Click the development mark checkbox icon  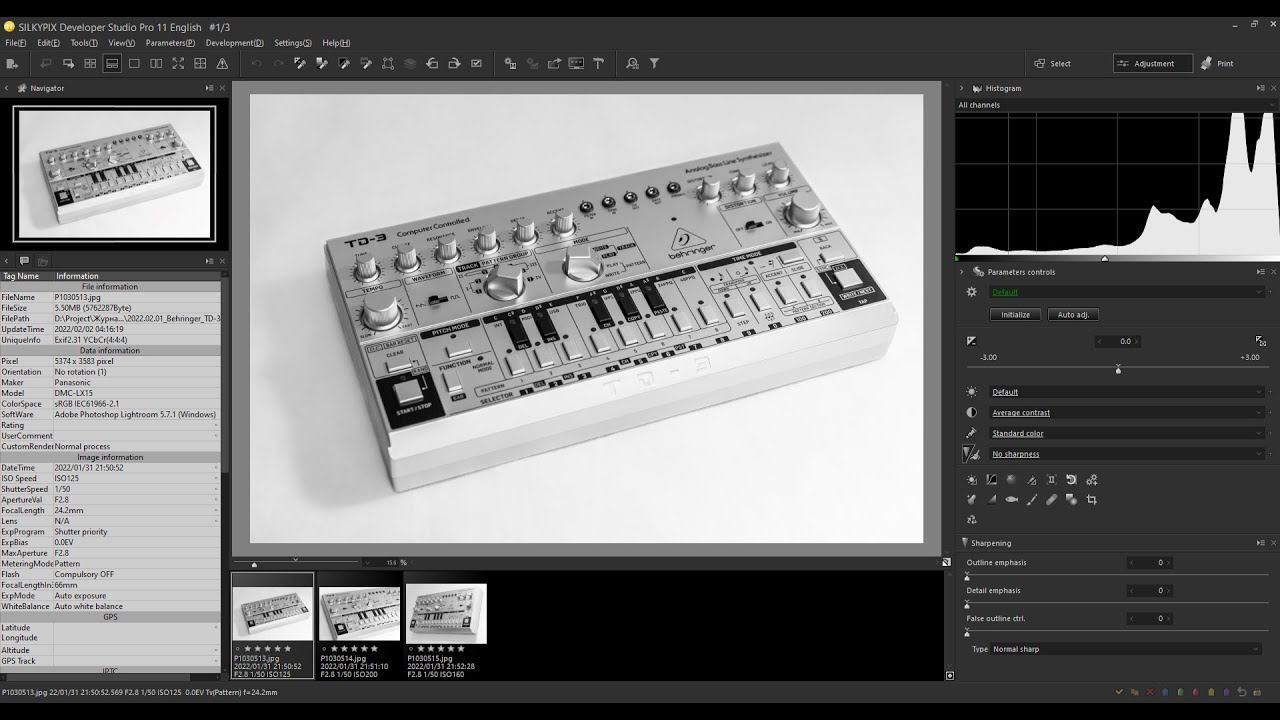coord(476,63)
